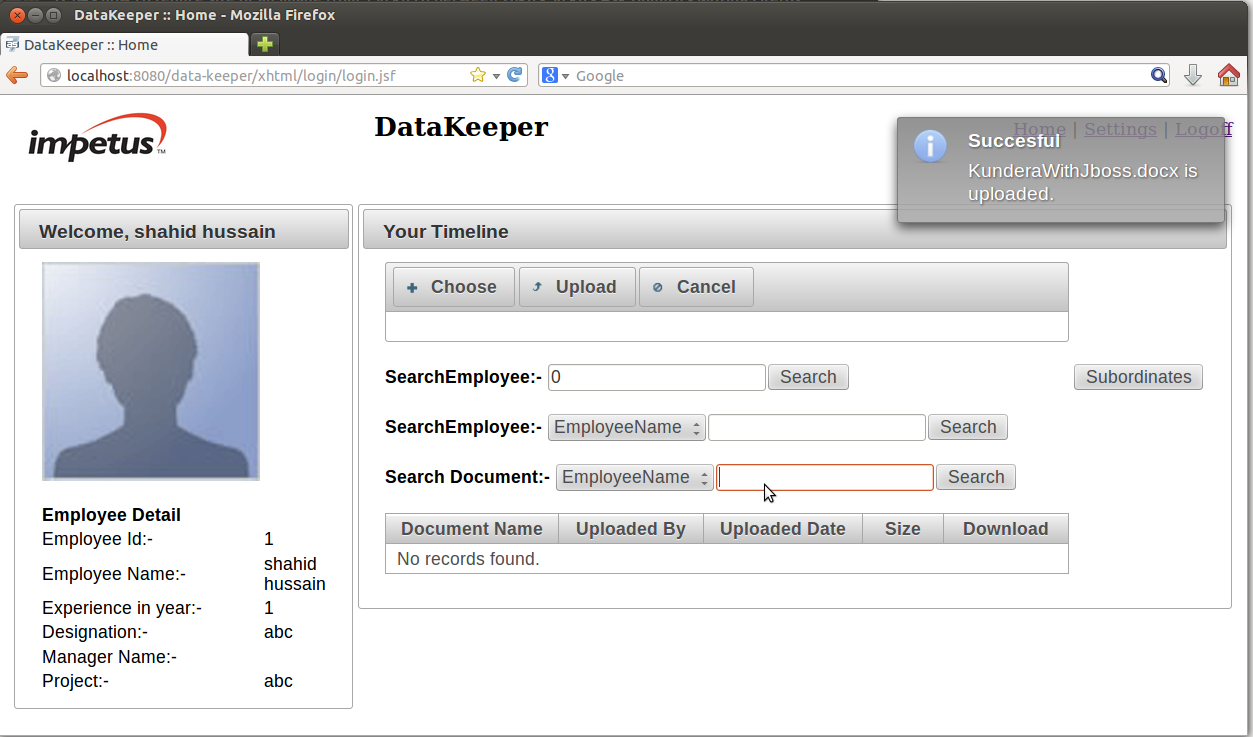Image resolution: width=1253 pixels, height=737 pixels.
Task: Open the Firefox downloads arrow icon
Action: (1192, 75)
